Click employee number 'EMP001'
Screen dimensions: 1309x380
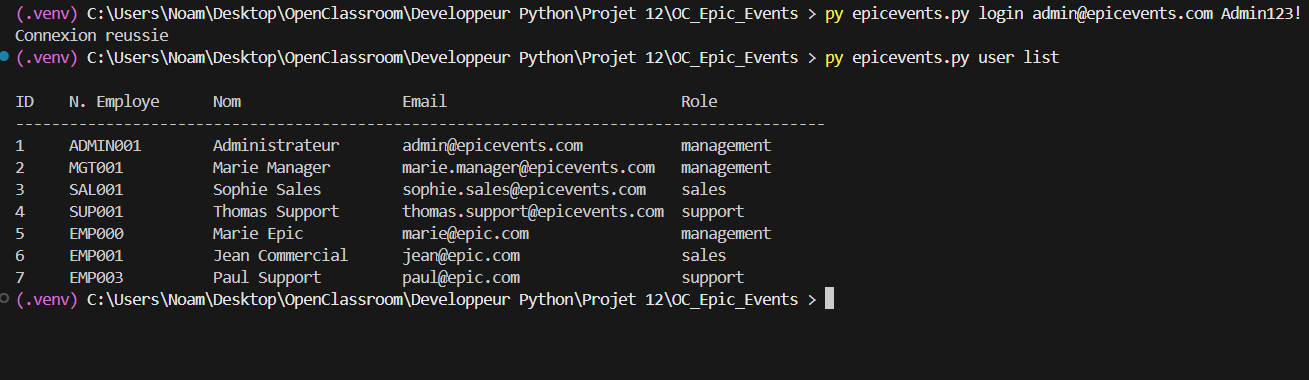(x=96, y=256)
